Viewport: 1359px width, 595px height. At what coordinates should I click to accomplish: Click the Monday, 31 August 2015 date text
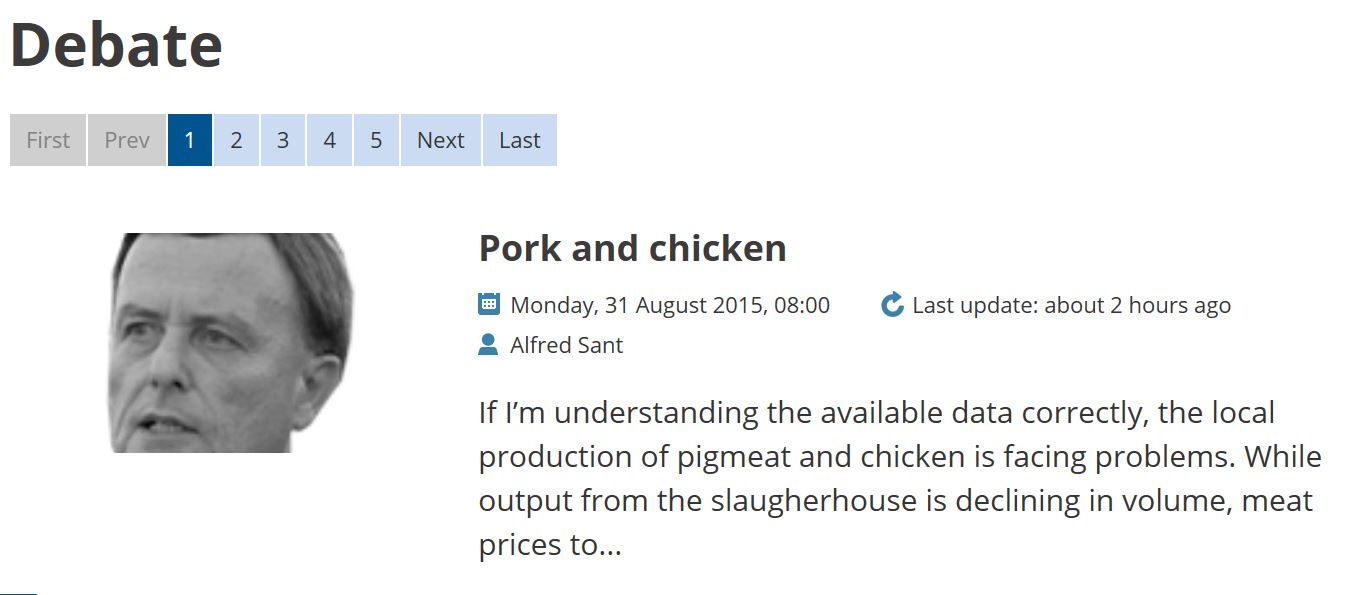coord(669,305)
